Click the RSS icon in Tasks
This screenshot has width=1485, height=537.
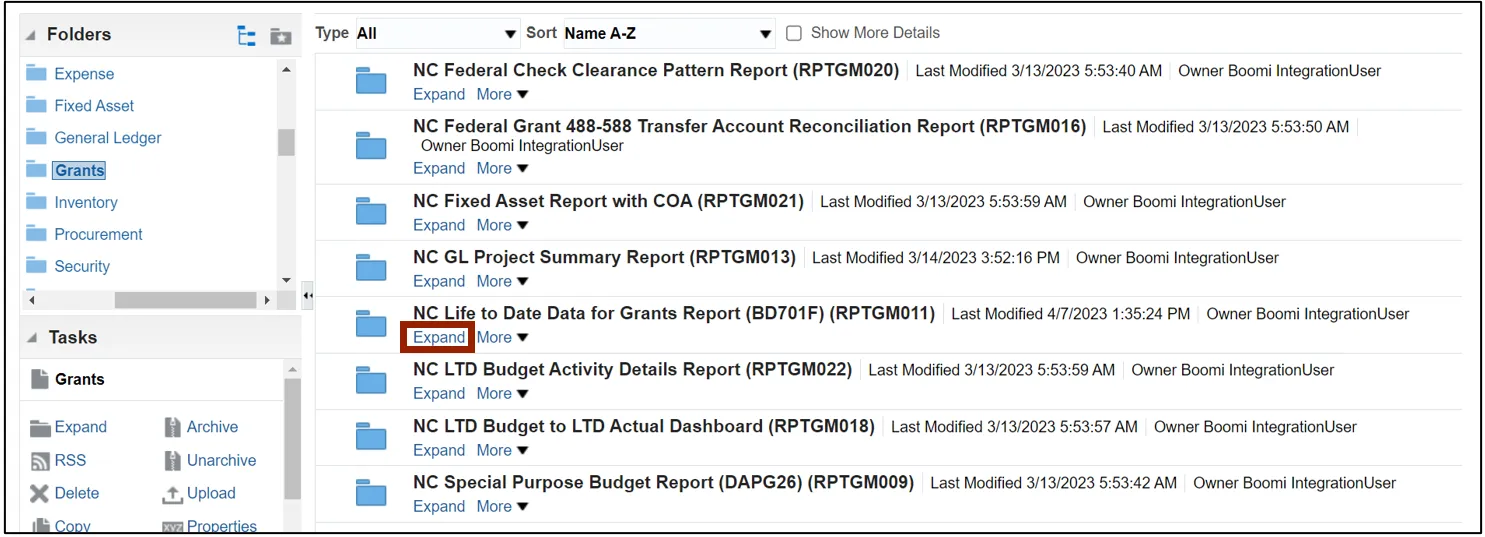(x=40, y=461)
